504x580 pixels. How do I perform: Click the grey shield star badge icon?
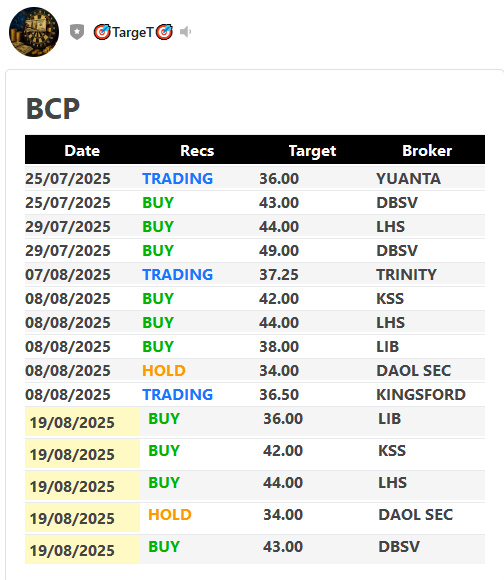click(77, 32)
